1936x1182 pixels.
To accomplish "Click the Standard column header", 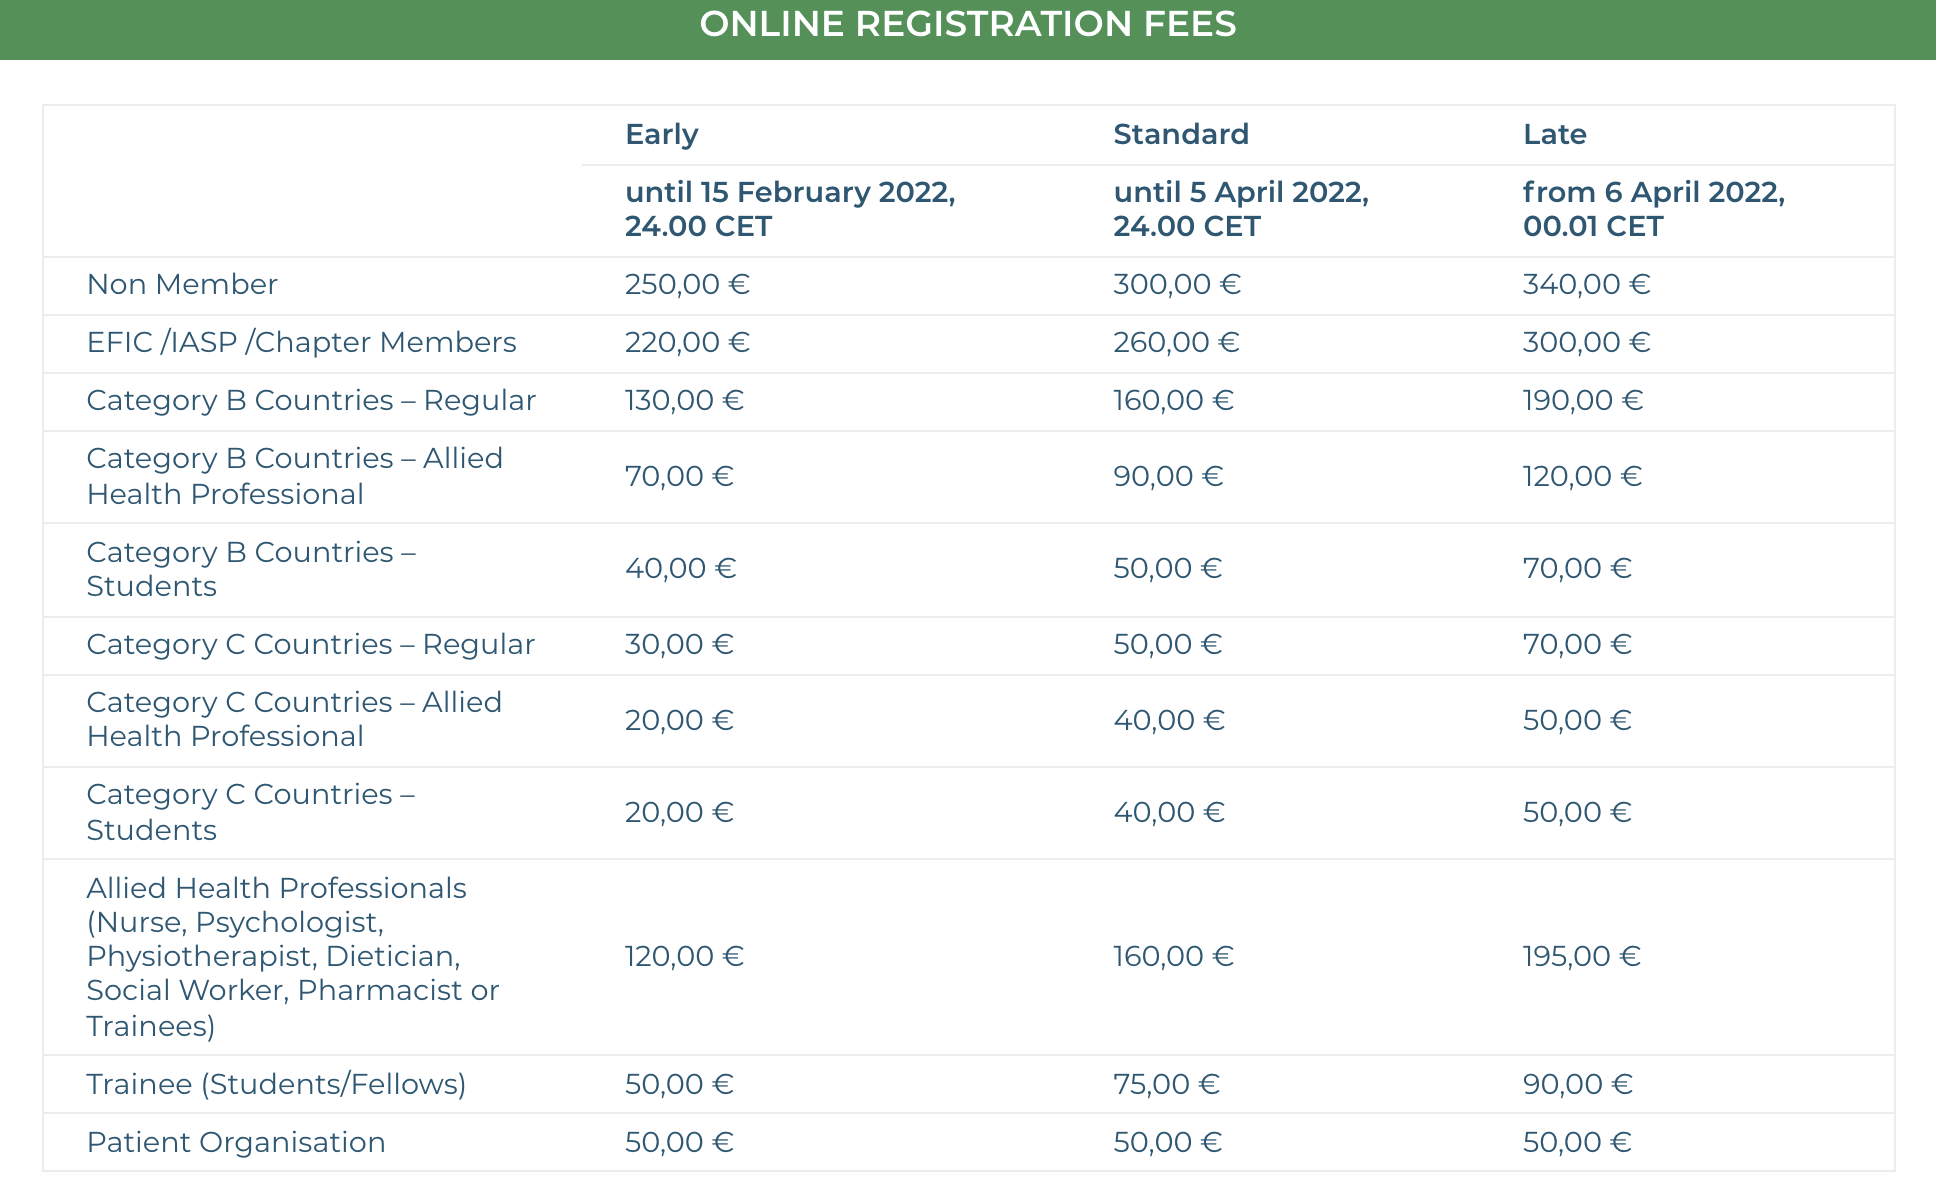I will point(1180,134).
